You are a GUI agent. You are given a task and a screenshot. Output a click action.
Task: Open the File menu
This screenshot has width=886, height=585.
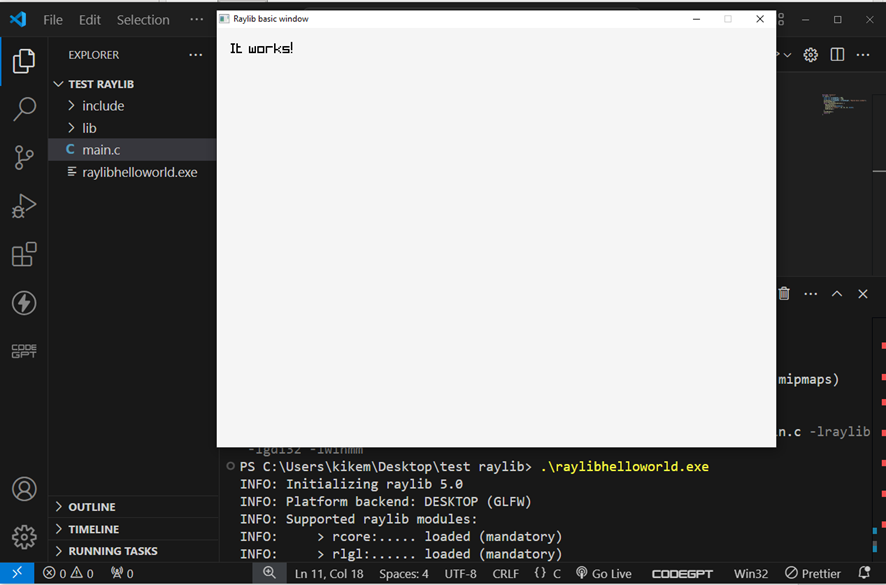(x=53, y=20)
